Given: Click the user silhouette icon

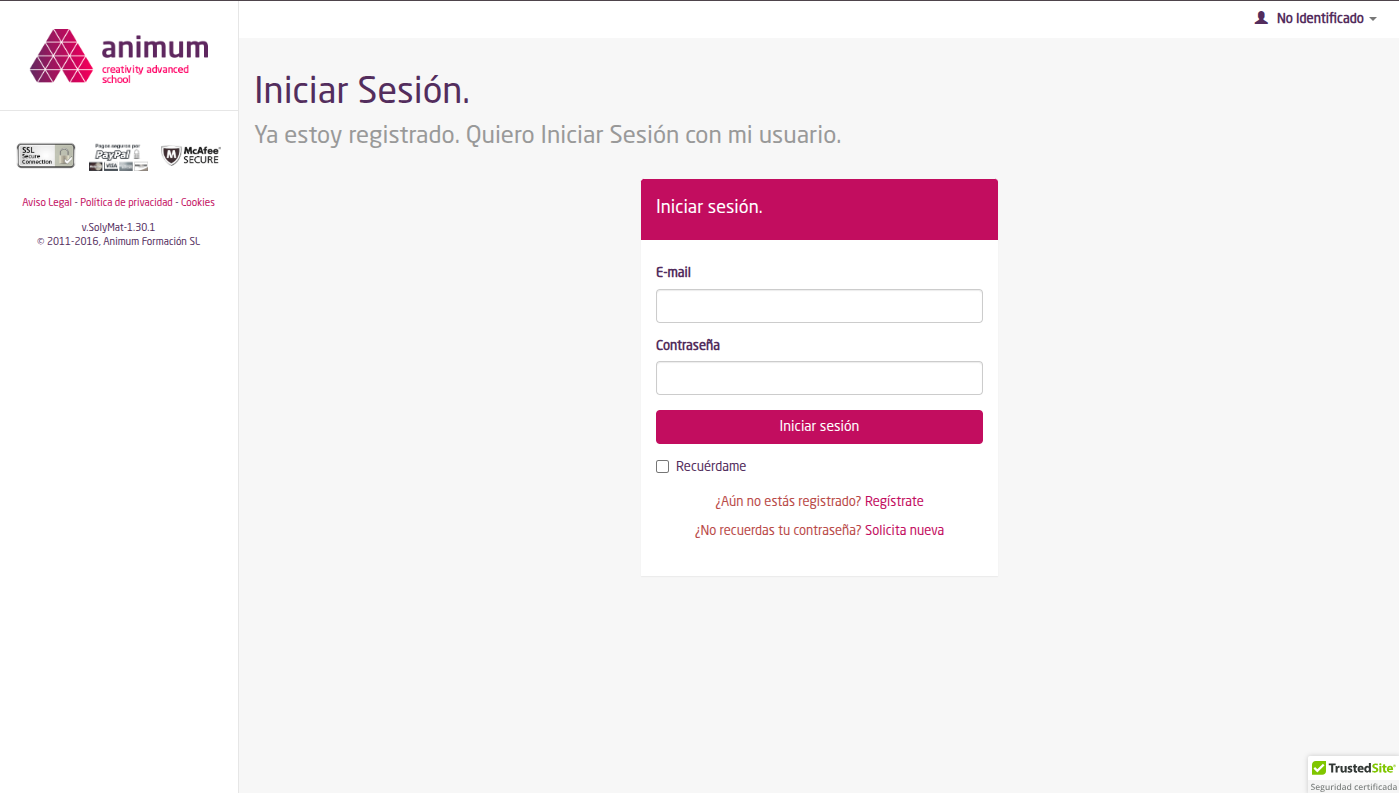Looking at the screenshot, I should [1261, 18].
